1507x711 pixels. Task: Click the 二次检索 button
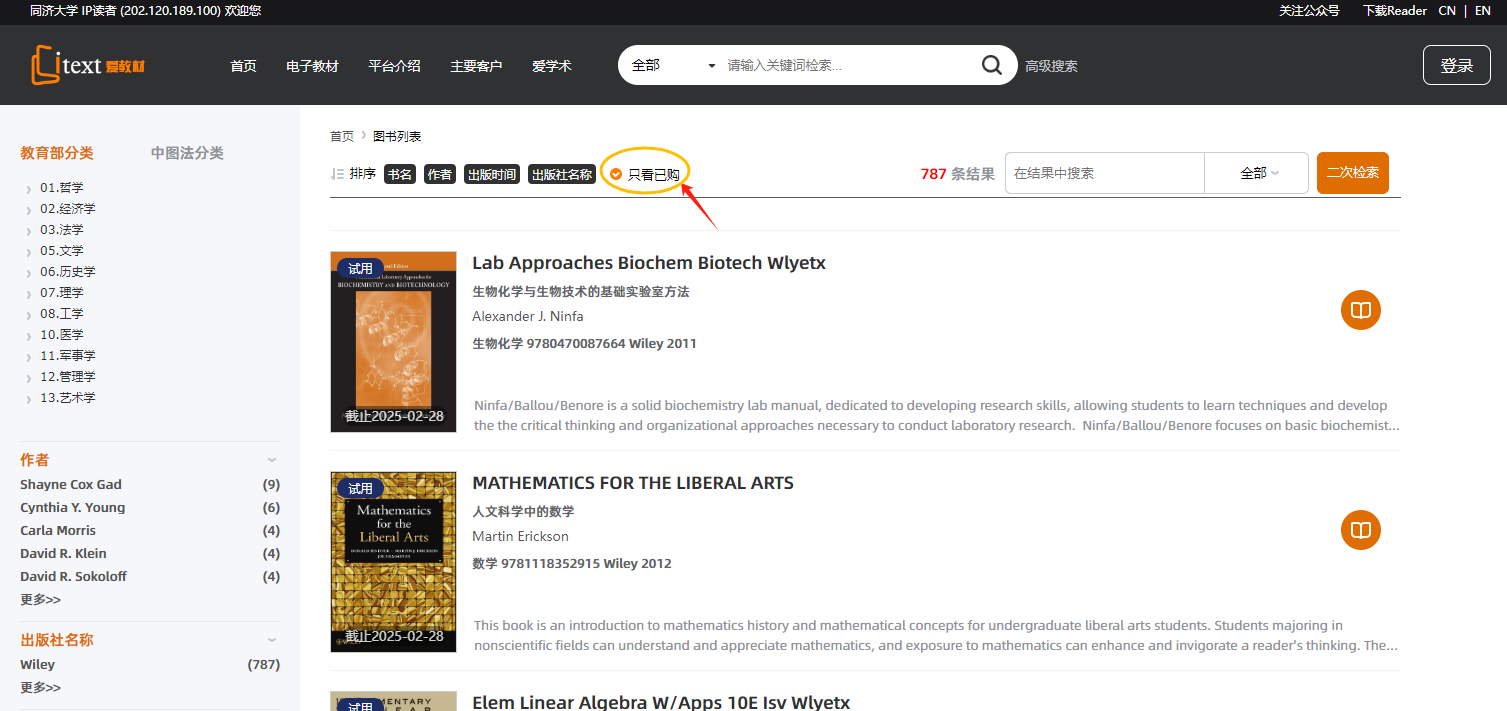(x=1352, y=173)
